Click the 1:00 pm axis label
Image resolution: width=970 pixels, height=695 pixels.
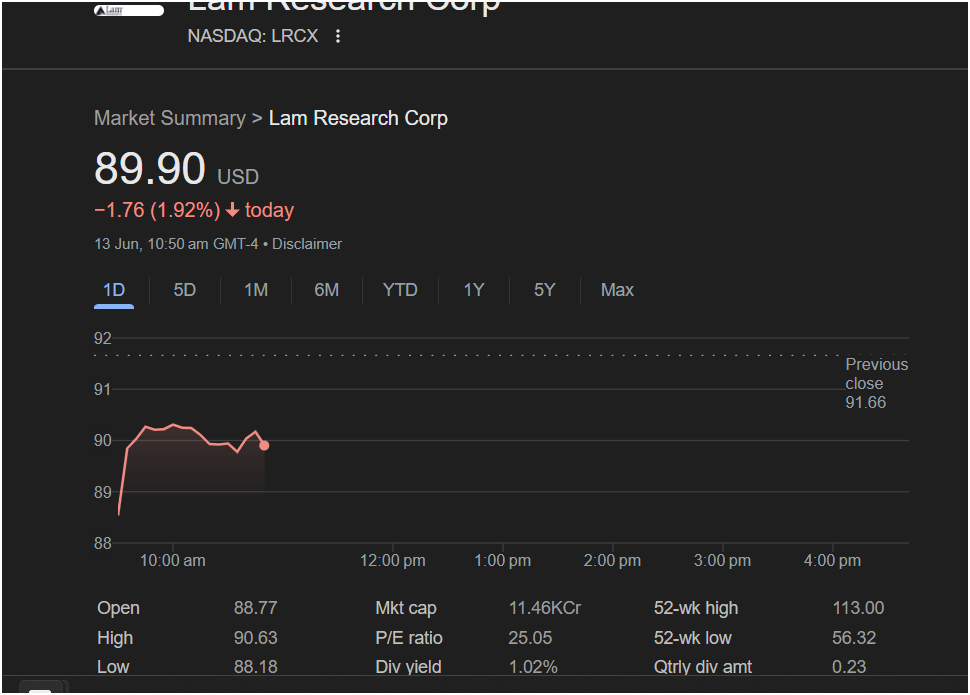pyautogui.click(x=502, y=561)
